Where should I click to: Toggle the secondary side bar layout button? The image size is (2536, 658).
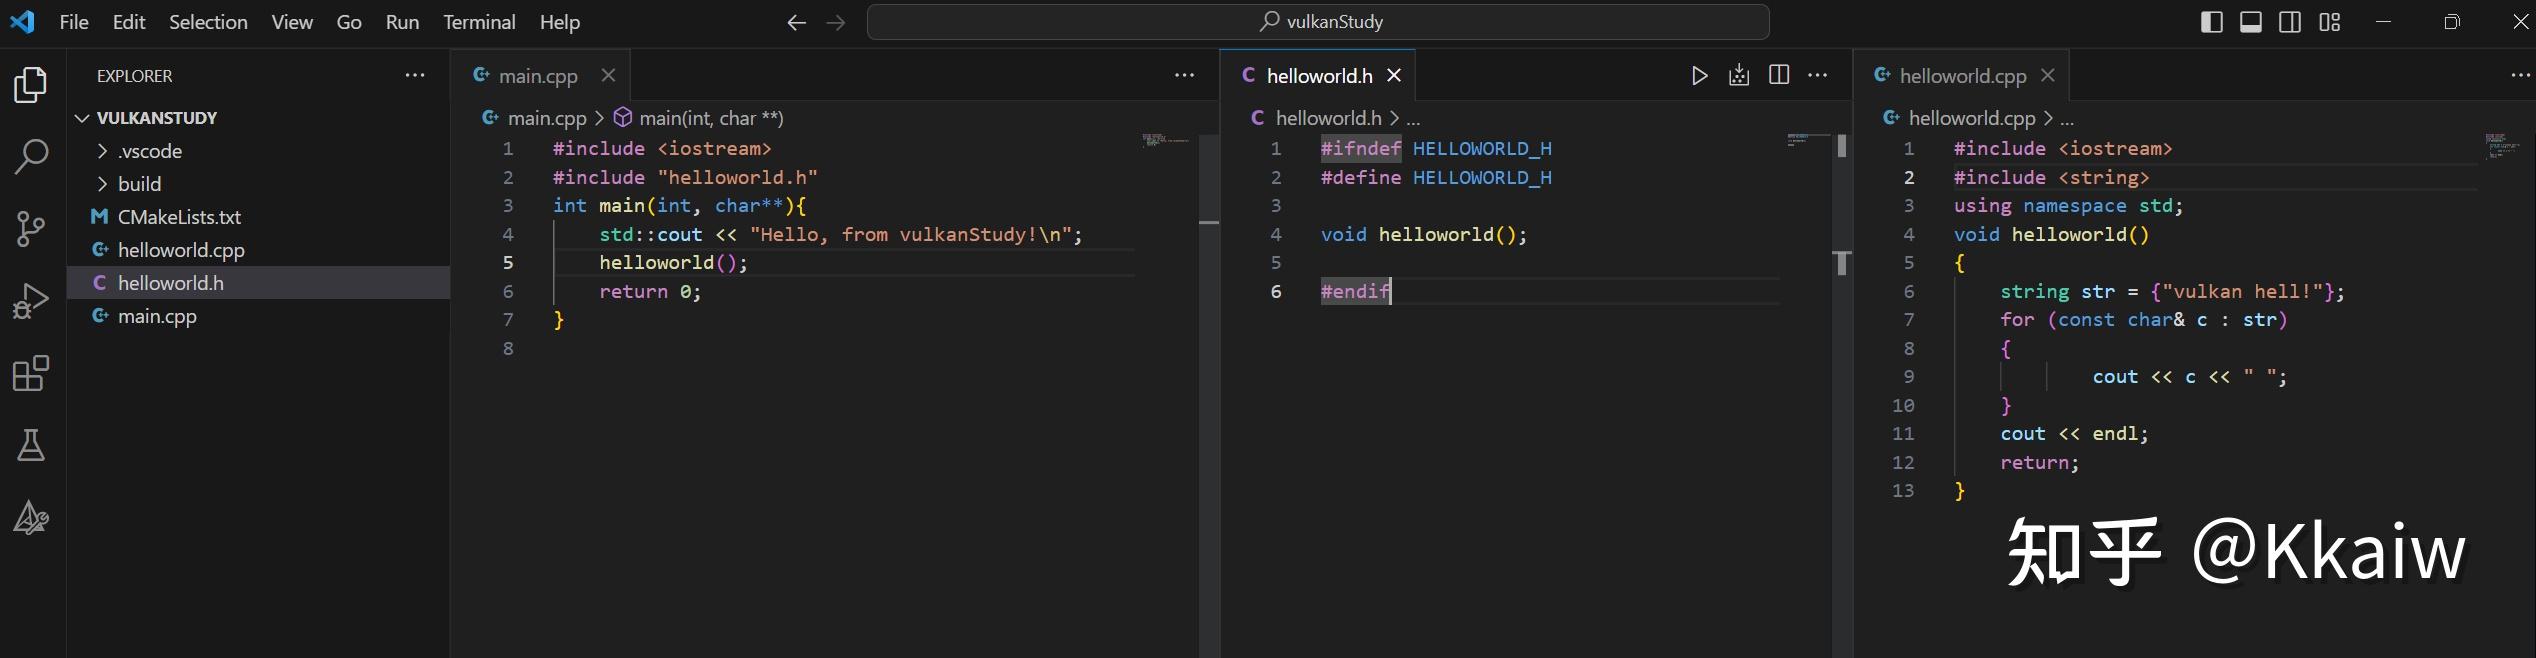(2290, 22)
